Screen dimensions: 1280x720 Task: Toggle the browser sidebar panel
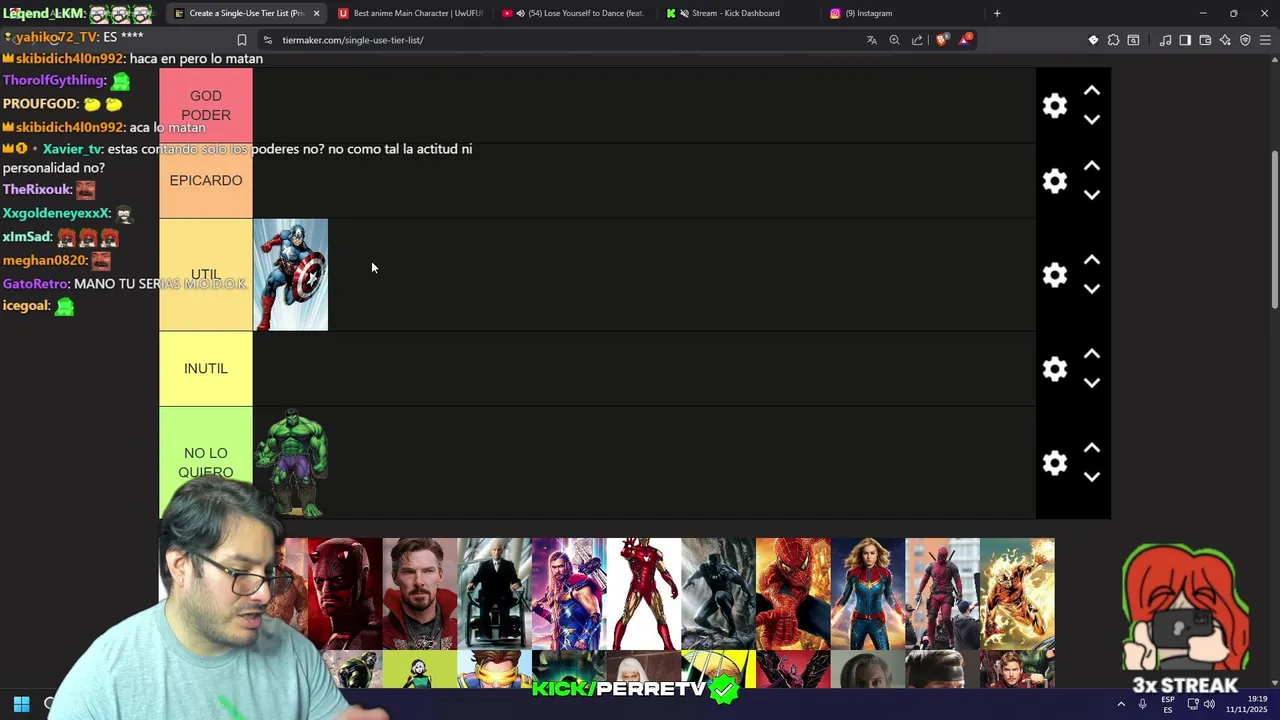(x=1185, y=40)
